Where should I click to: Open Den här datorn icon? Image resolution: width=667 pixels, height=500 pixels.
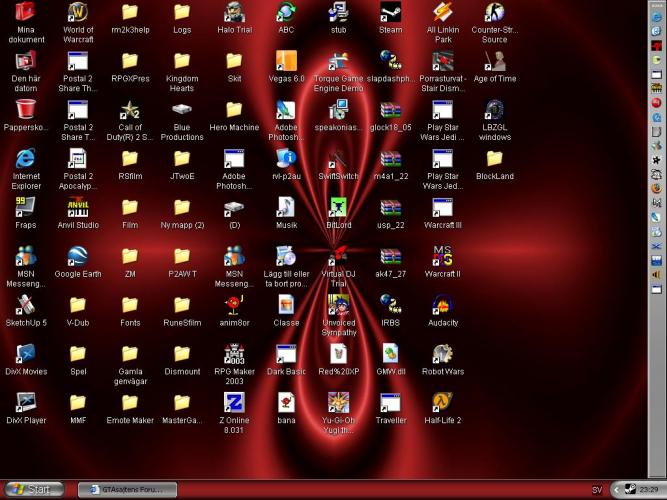point(26,61)
